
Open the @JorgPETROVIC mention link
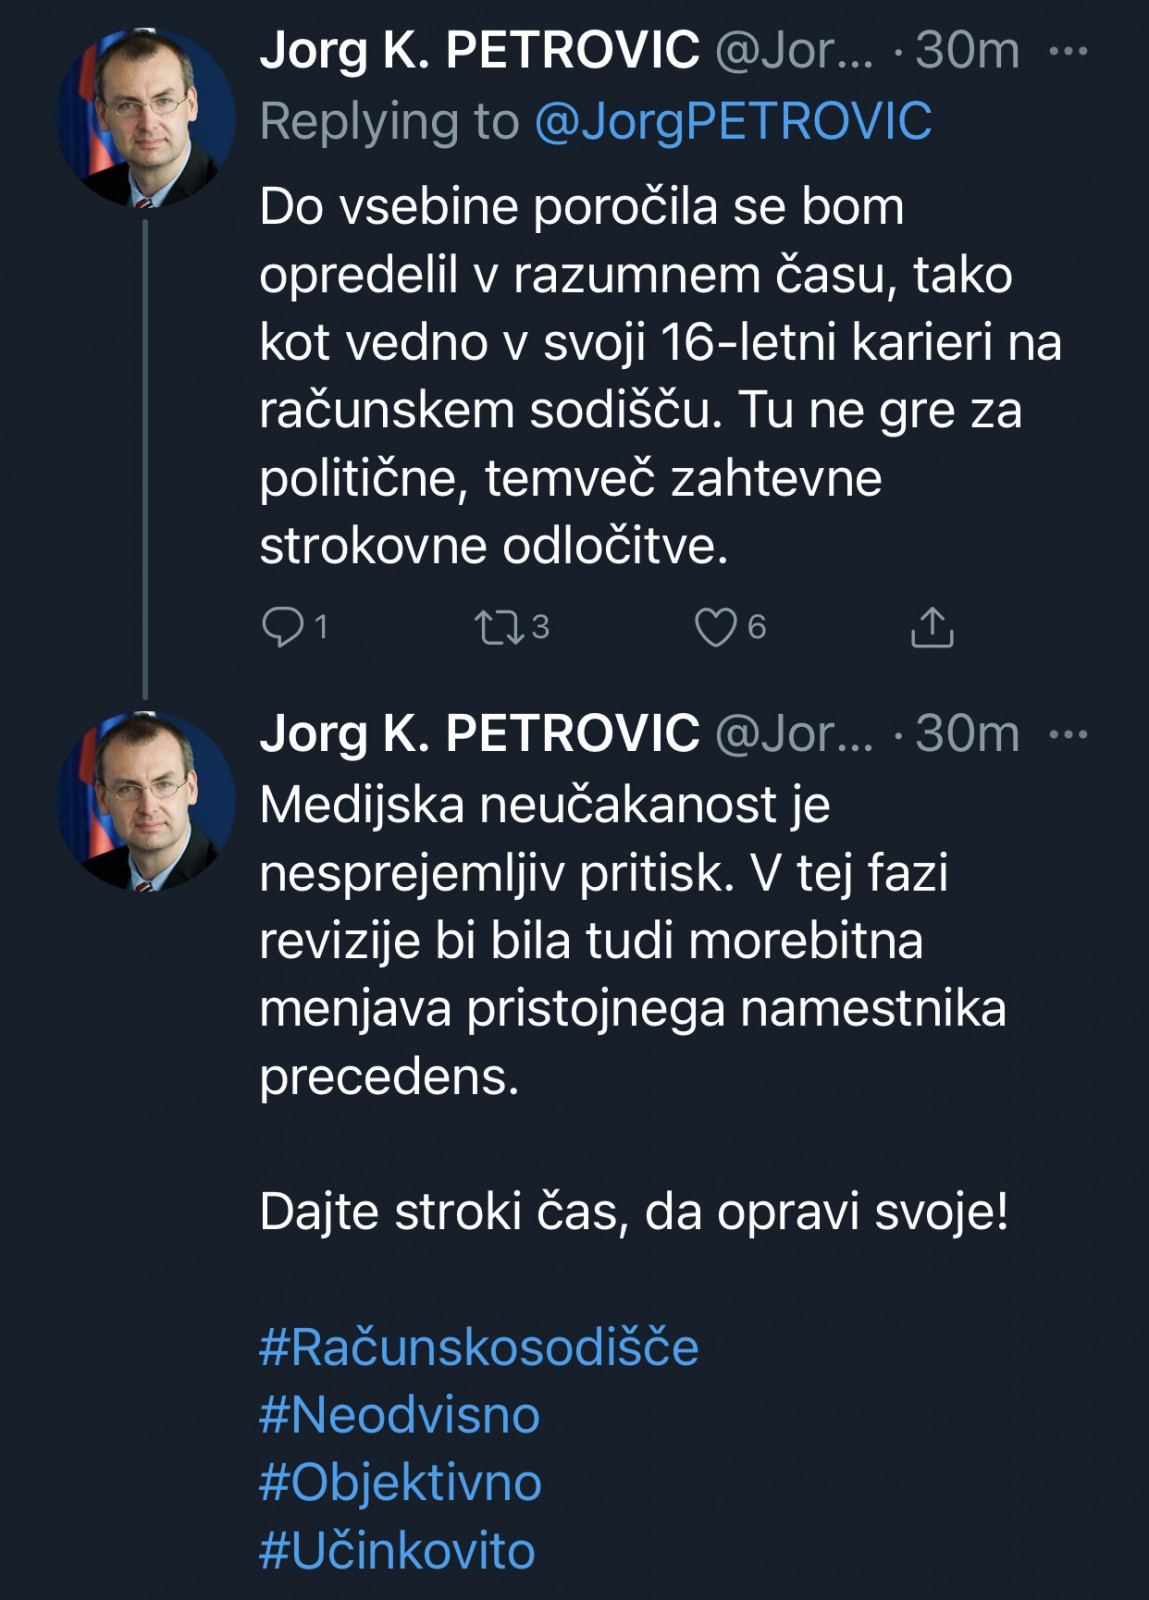coord(733,122)
